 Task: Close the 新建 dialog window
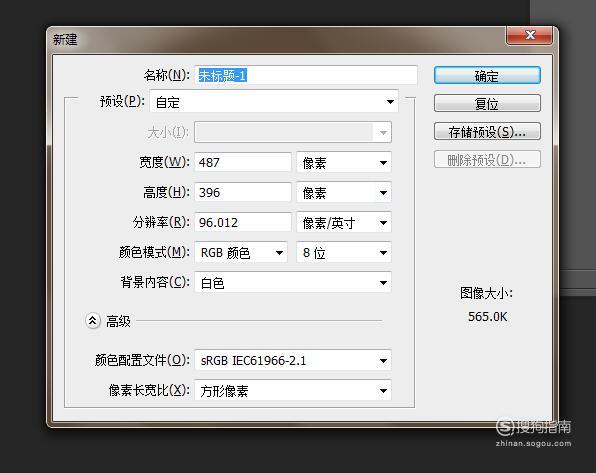(529, 35)
